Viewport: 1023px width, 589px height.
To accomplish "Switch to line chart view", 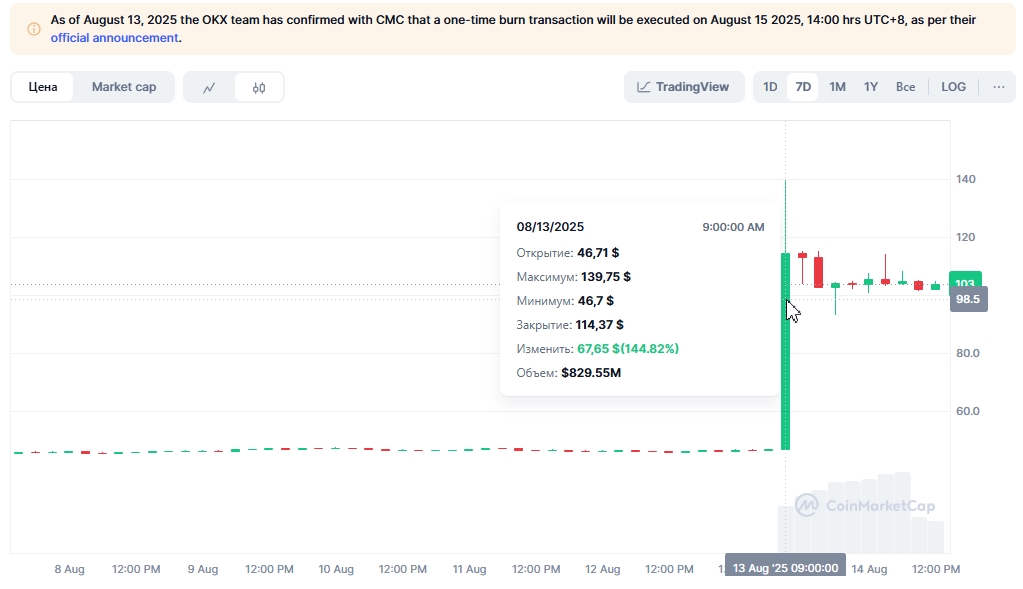I will pos(209,87).
